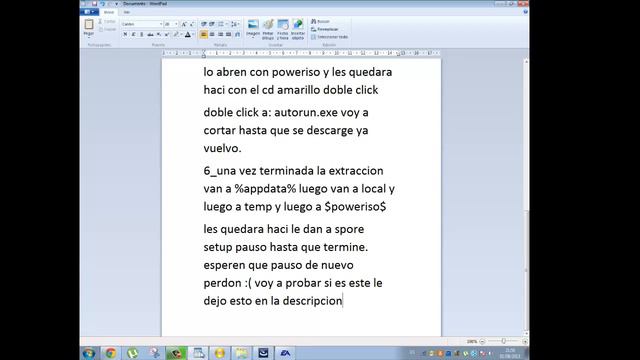
Task: Click Copiar in the clipboard group
Action: pos(107,29)
